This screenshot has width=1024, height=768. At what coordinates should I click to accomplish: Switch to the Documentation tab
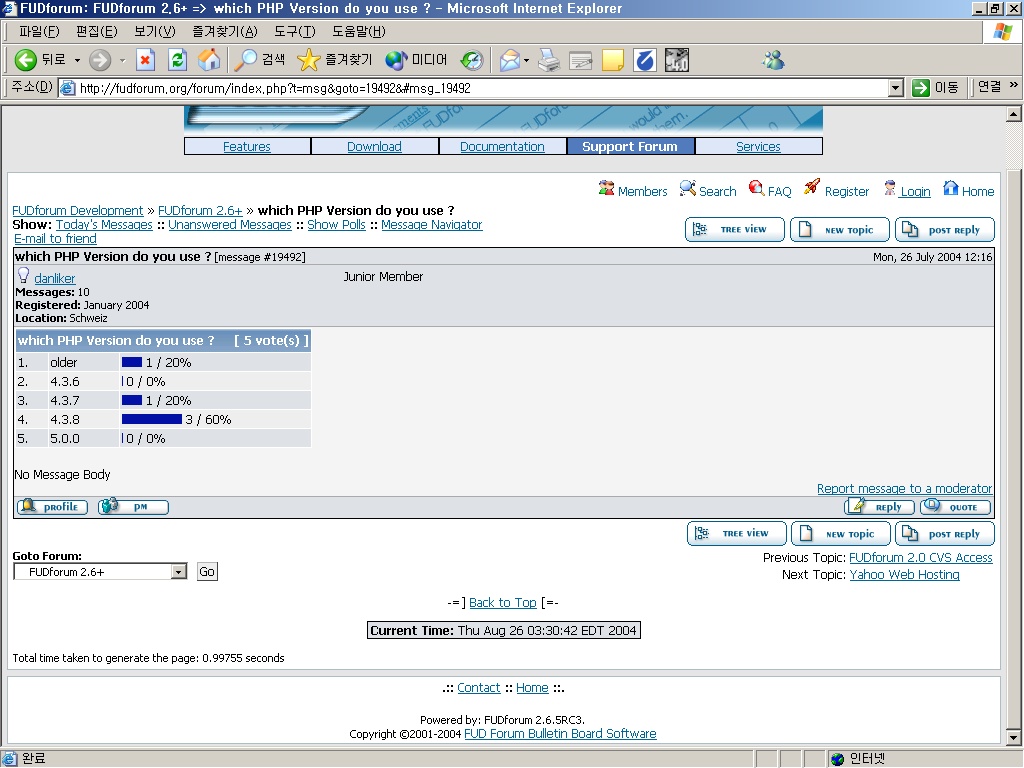[x=502, y=146]
